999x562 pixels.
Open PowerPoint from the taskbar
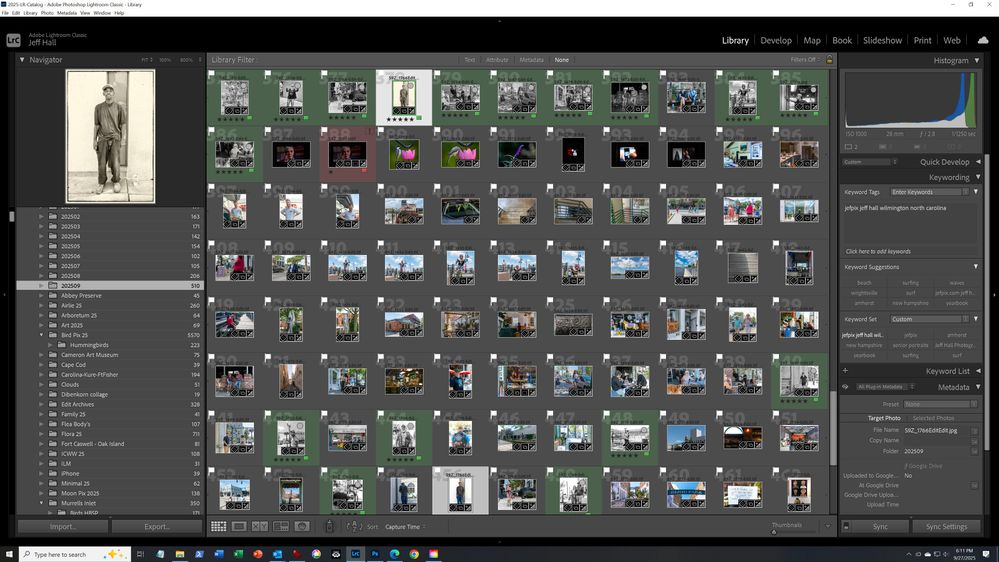point(257,554)
